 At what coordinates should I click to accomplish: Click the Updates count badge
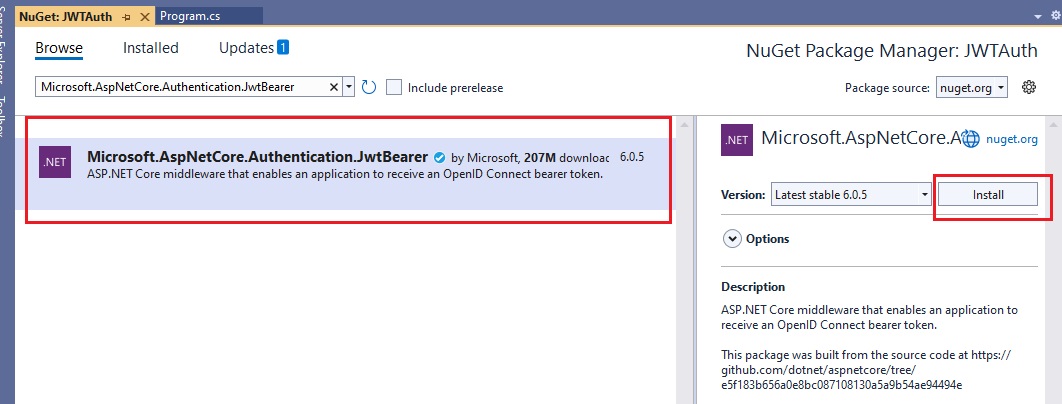click(282, 47)
